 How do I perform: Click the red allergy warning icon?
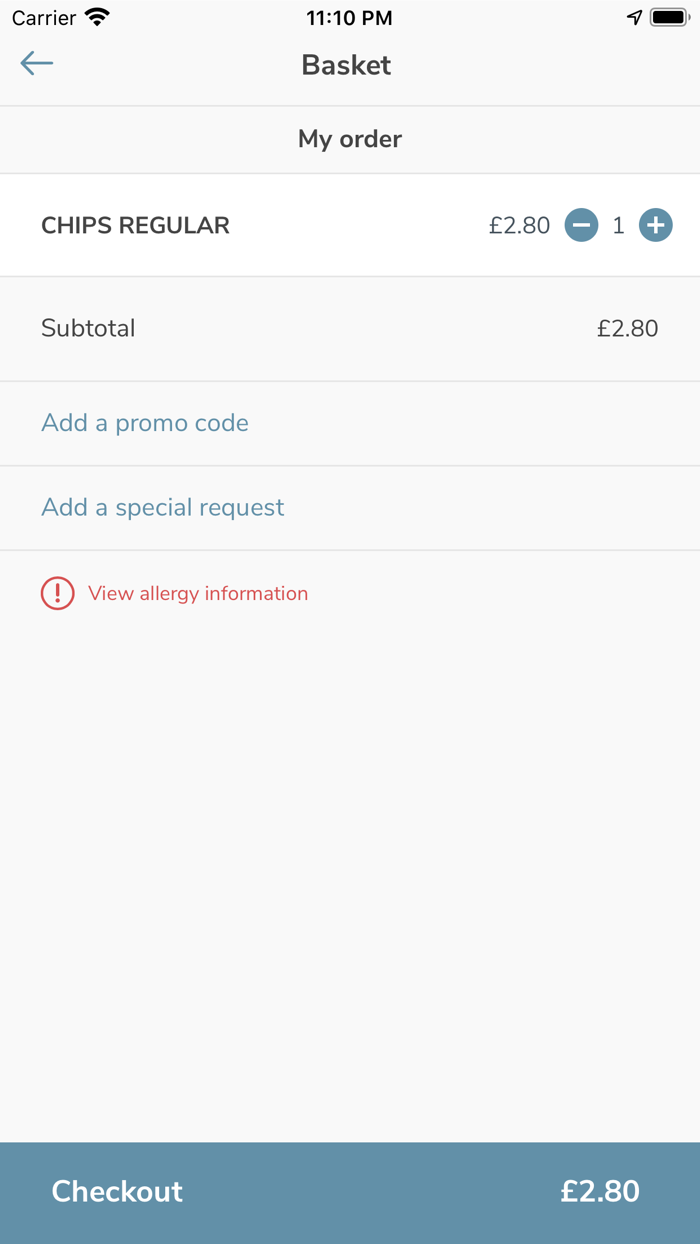coord(58,593)
